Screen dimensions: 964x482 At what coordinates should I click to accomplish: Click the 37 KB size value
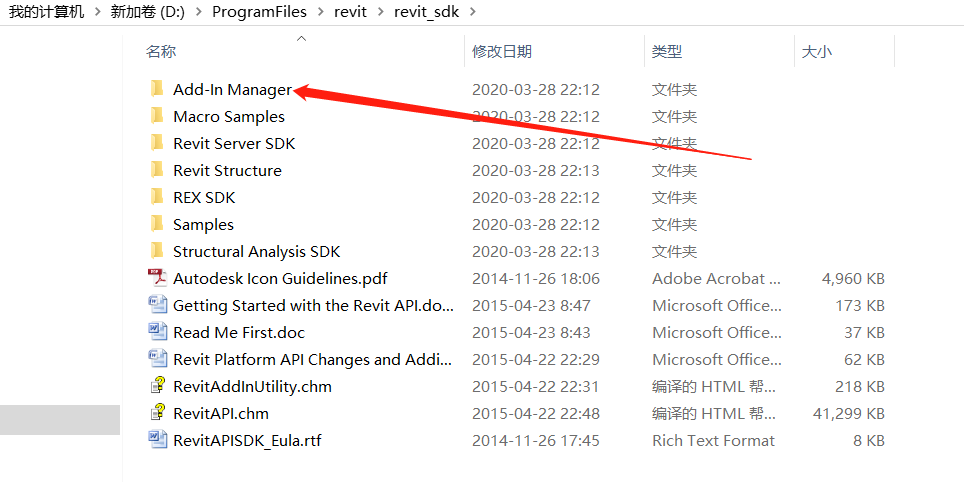864,333
